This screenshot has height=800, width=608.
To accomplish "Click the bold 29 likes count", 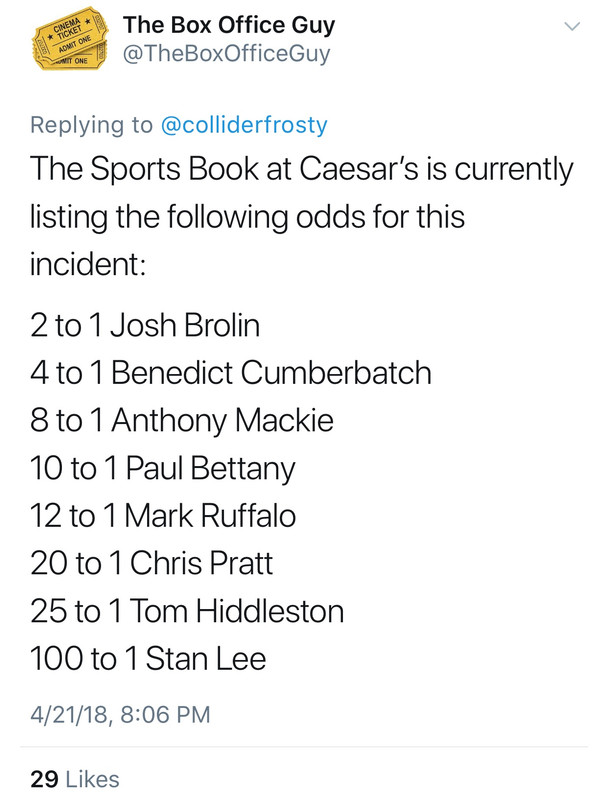I will click(44, 779).
